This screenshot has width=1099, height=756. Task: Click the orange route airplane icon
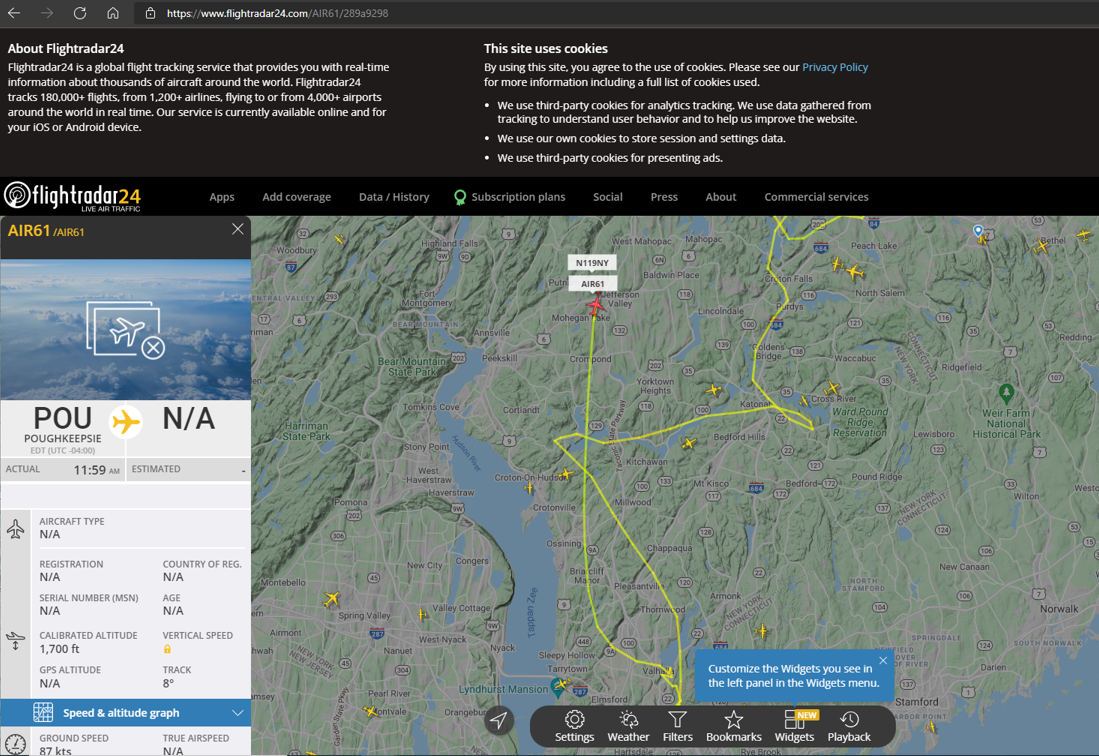click(126, 422)
